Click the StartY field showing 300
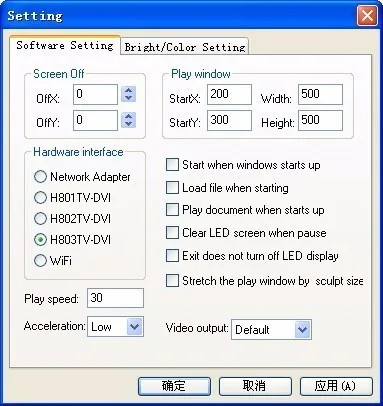Viewport: 383px width, 406px height. [229, 120]
